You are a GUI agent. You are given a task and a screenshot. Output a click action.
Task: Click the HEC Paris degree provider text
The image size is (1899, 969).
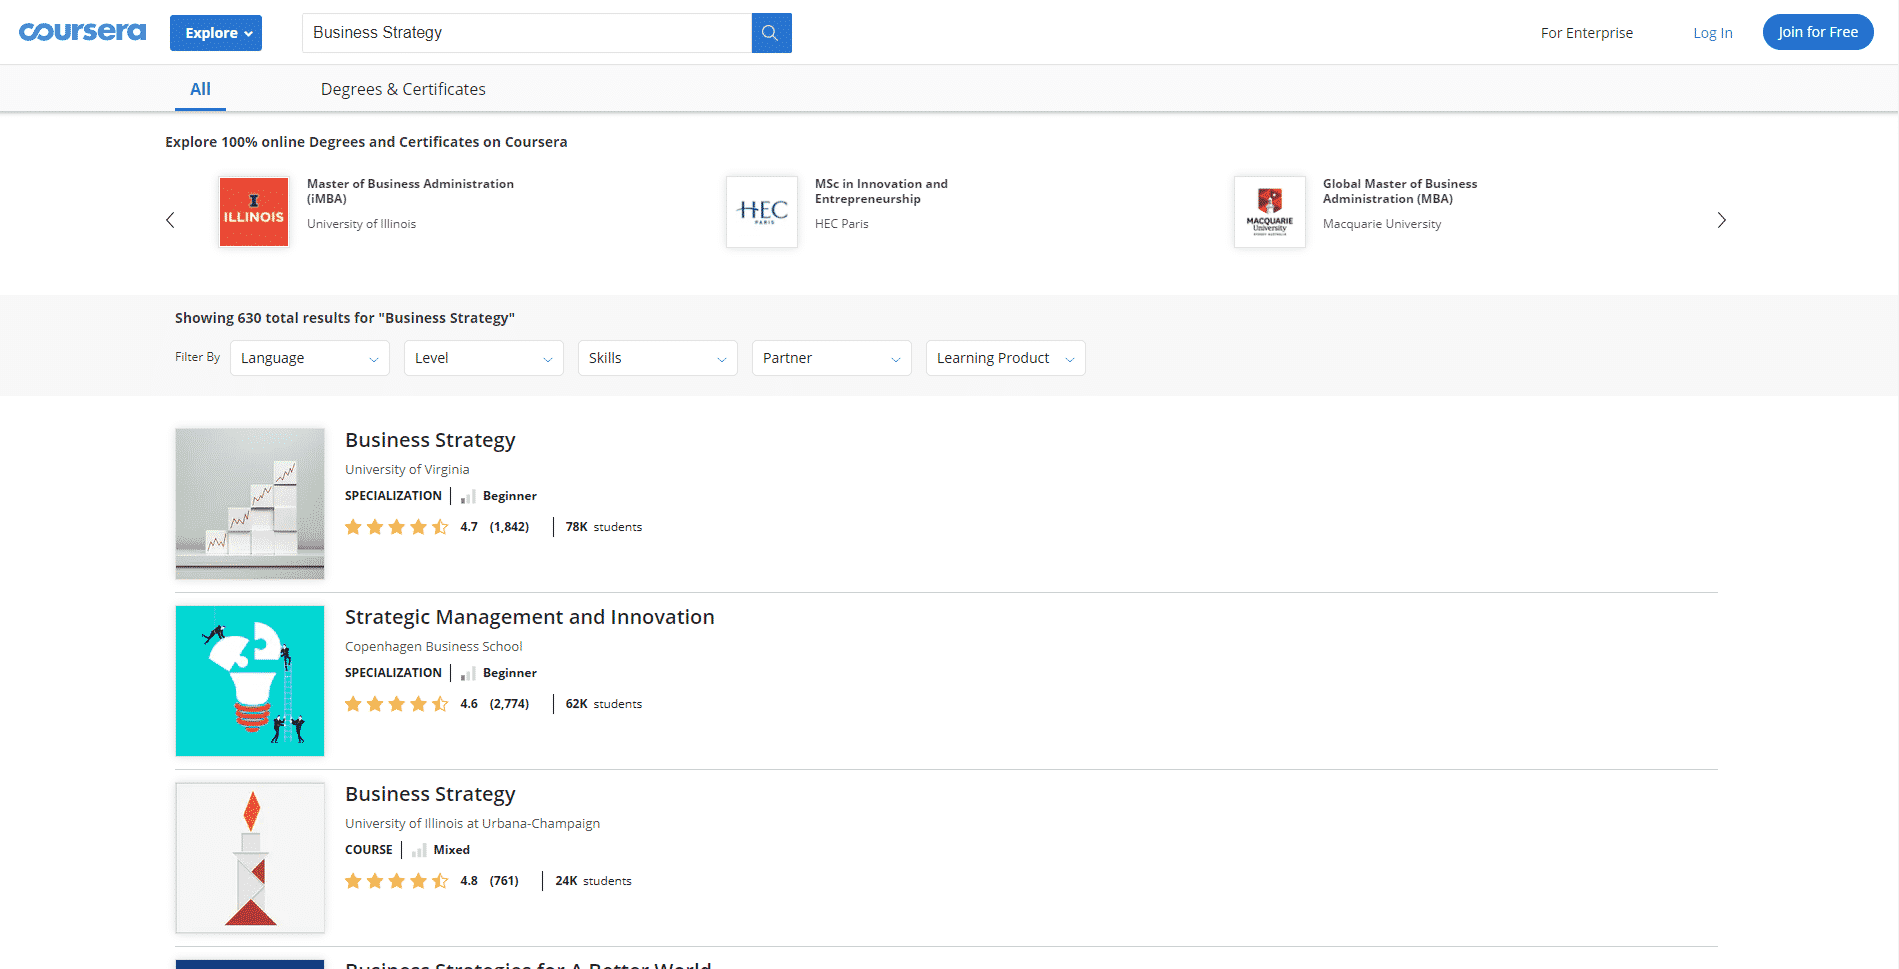(841, 224)
